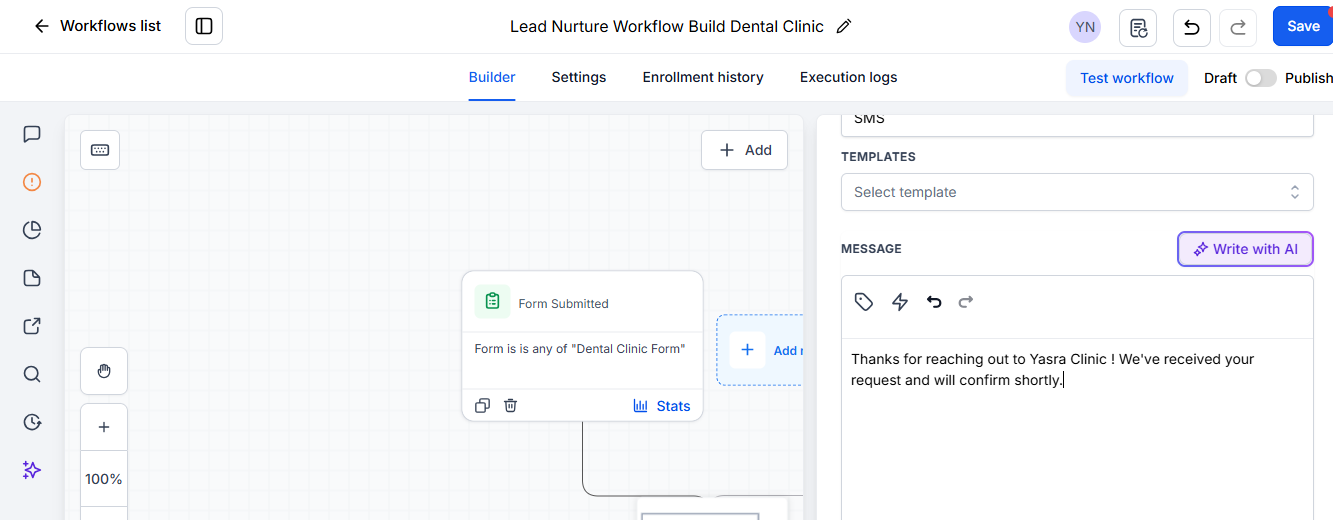The width and height of the screenshot is (1333, 520).
Task: Open the workflow notes/history icon
Action: point(1138,27)
